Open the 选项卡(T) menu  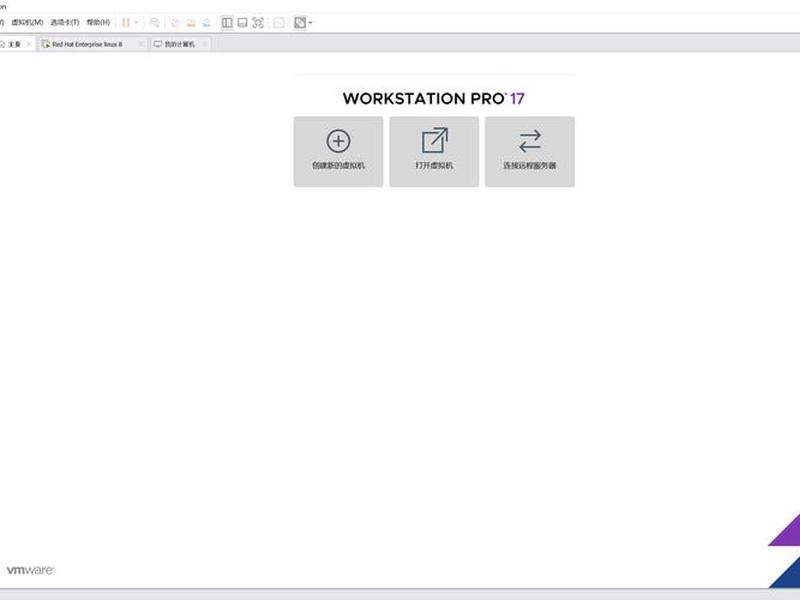[65, 22]
